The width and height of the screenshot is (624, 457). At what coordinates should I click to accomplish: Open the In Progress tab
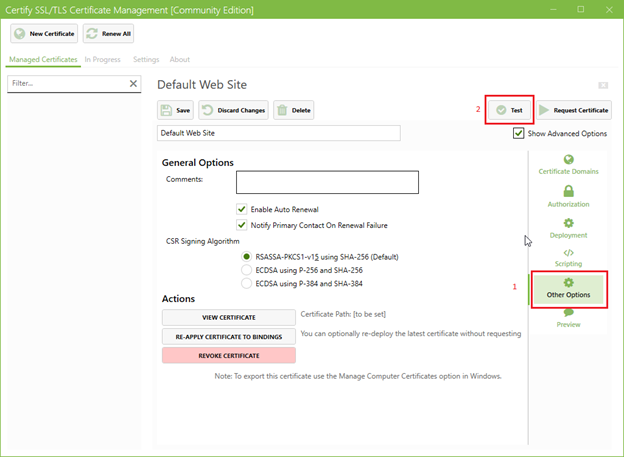(x=102, y=59)
